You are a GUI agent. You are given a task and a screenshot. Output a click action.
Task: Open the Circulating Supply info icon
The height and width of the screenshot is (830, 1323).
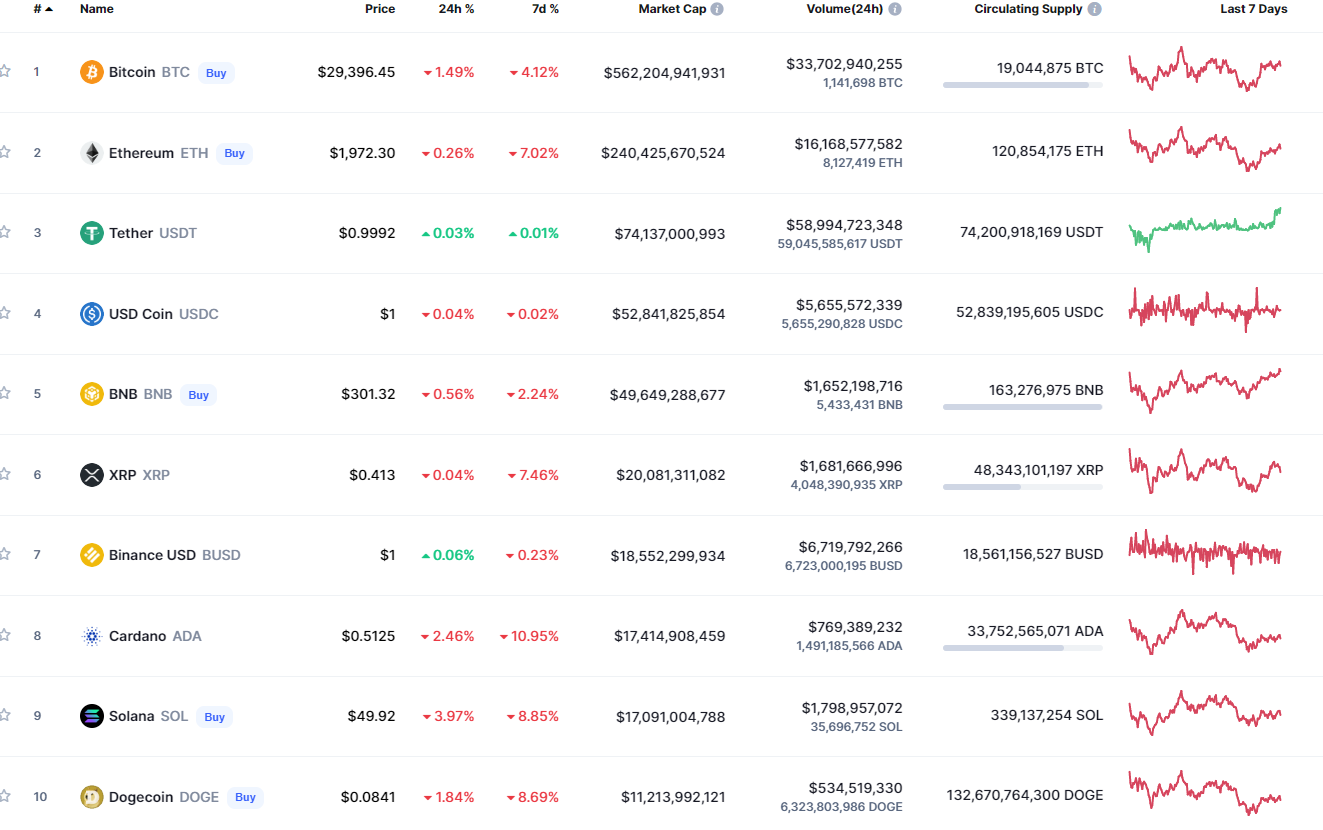click(x=1095, y=9)
